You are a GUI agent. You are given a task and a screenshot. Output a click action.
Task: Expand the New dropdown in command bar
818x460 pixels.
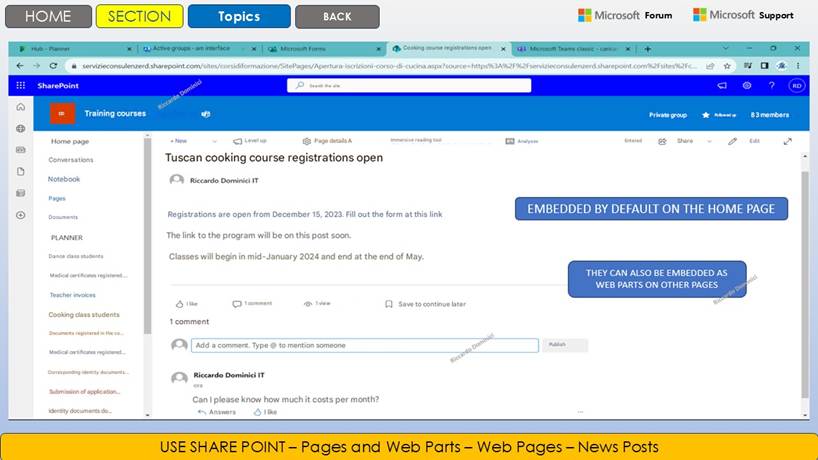point(179,141)
